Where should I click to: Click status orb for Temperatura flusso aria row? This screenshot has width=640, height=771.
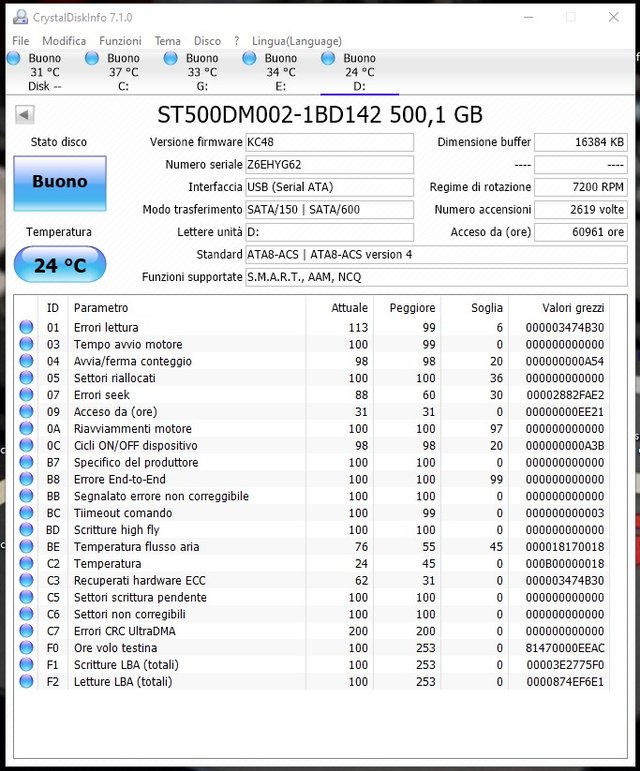[x=26, y=546]
